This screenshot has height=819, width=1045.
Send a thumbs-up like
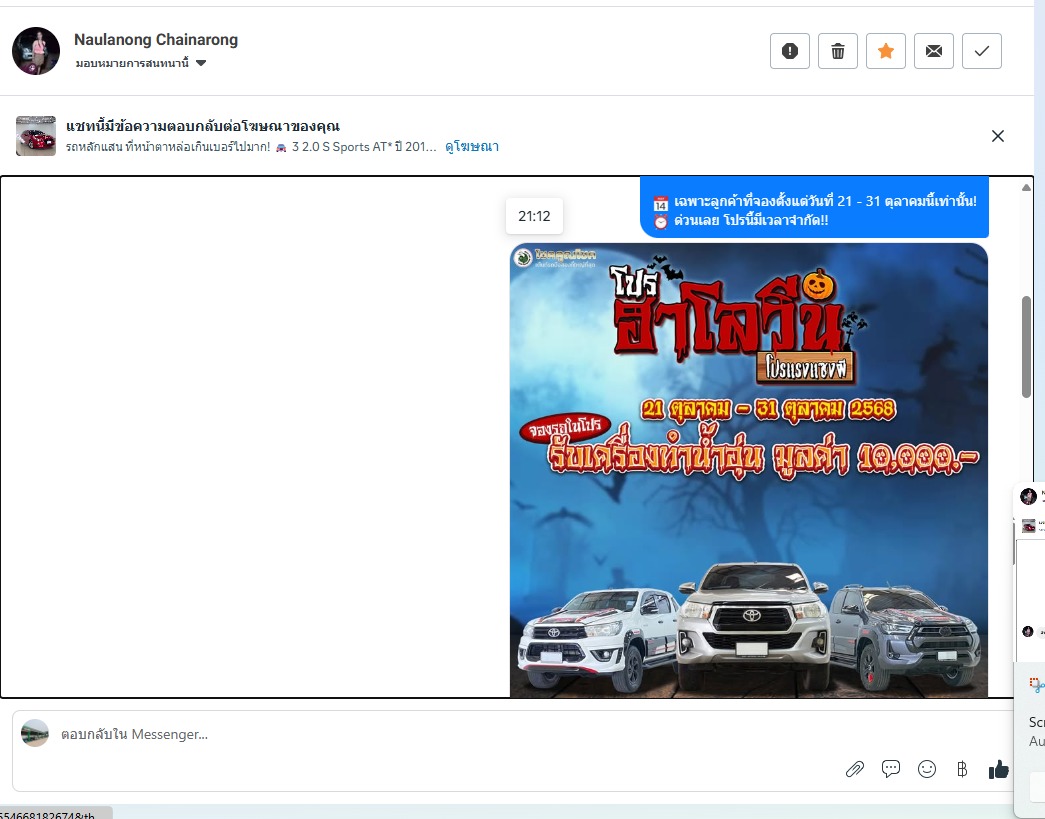click(x=998, y=769)
